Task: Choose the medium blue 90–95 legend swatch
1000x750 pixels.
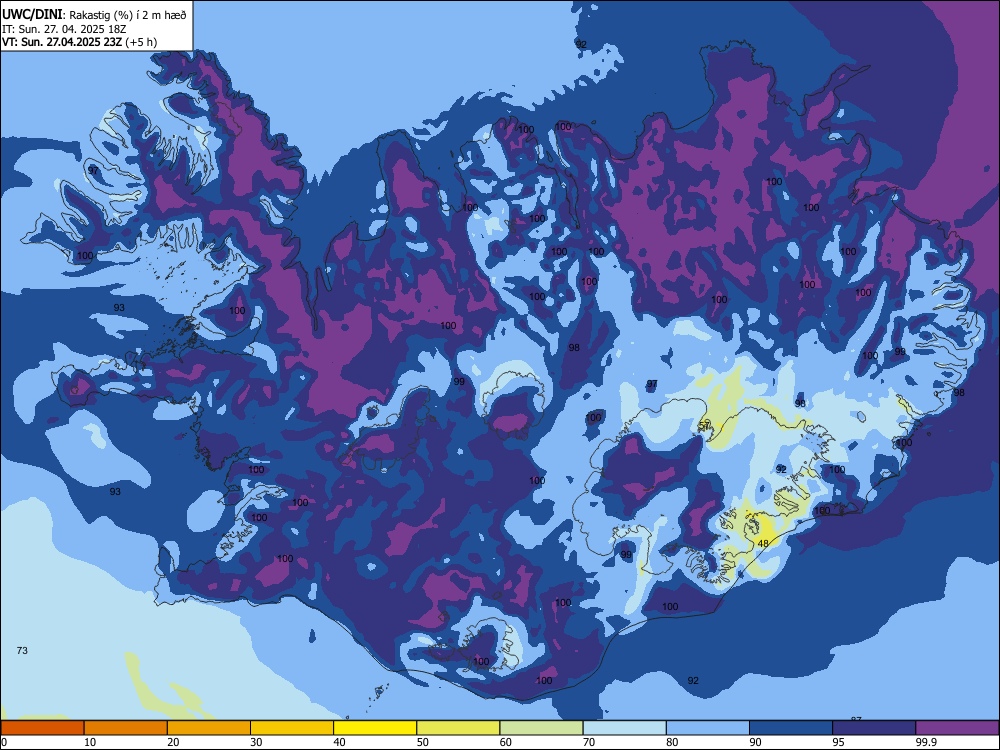Action: (791, 728)
